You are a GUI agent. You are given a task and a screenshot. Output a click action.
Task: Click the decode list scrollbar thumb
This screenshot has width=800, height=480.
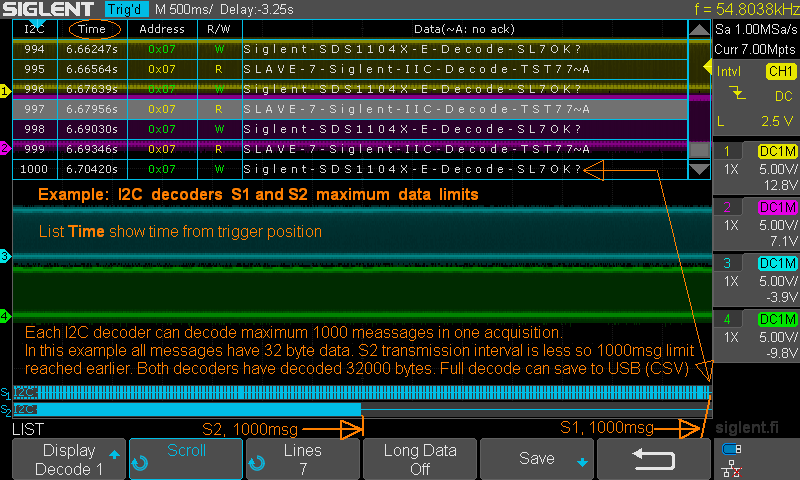click(699, 149)
